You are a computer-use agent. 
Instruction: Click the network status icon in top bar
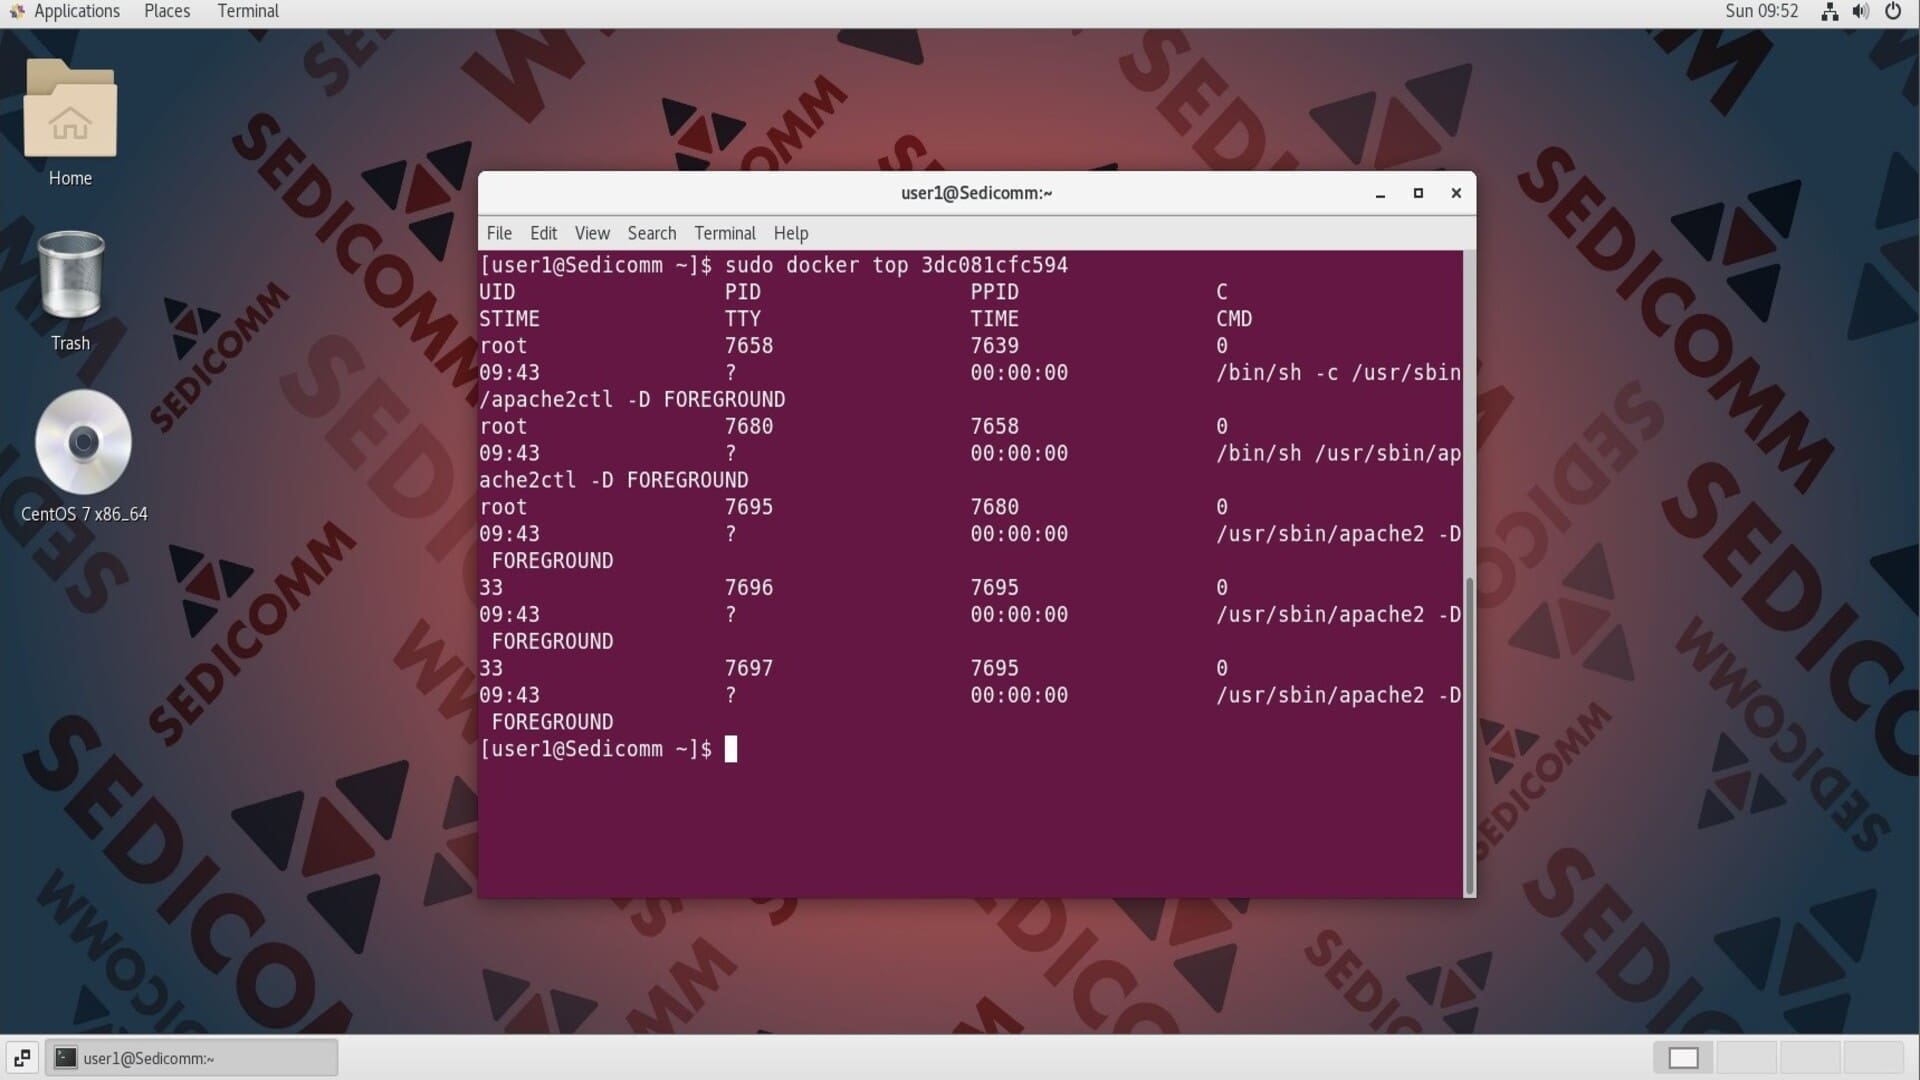(x=1829, y=12)
